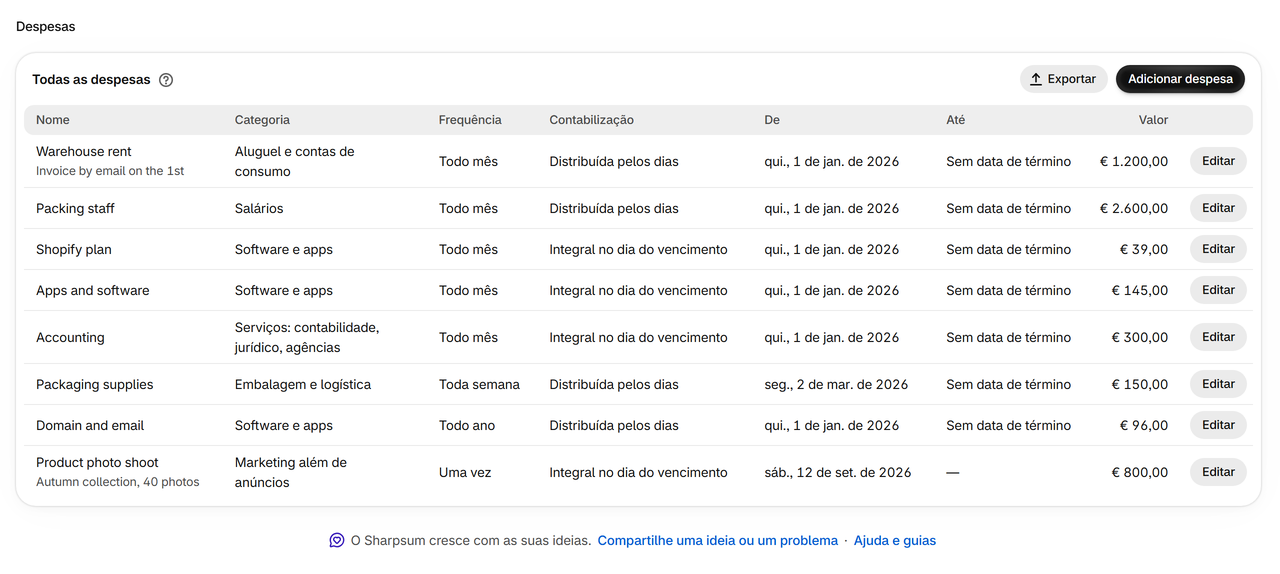The image size is (1280, 574).
Task: Click the date seg., 2 de mar. de 2026
Action: pos(836,384)
